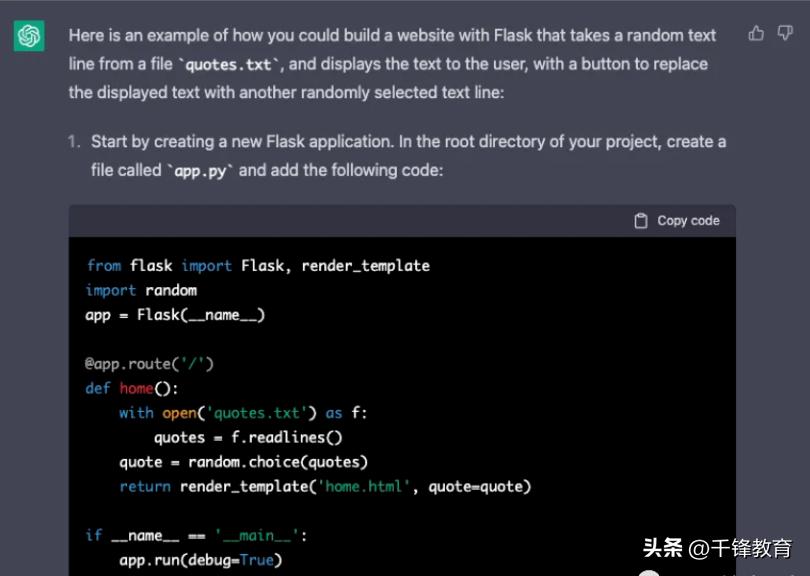Click the @app.route('/') decorator line

[x=149, y=364]
